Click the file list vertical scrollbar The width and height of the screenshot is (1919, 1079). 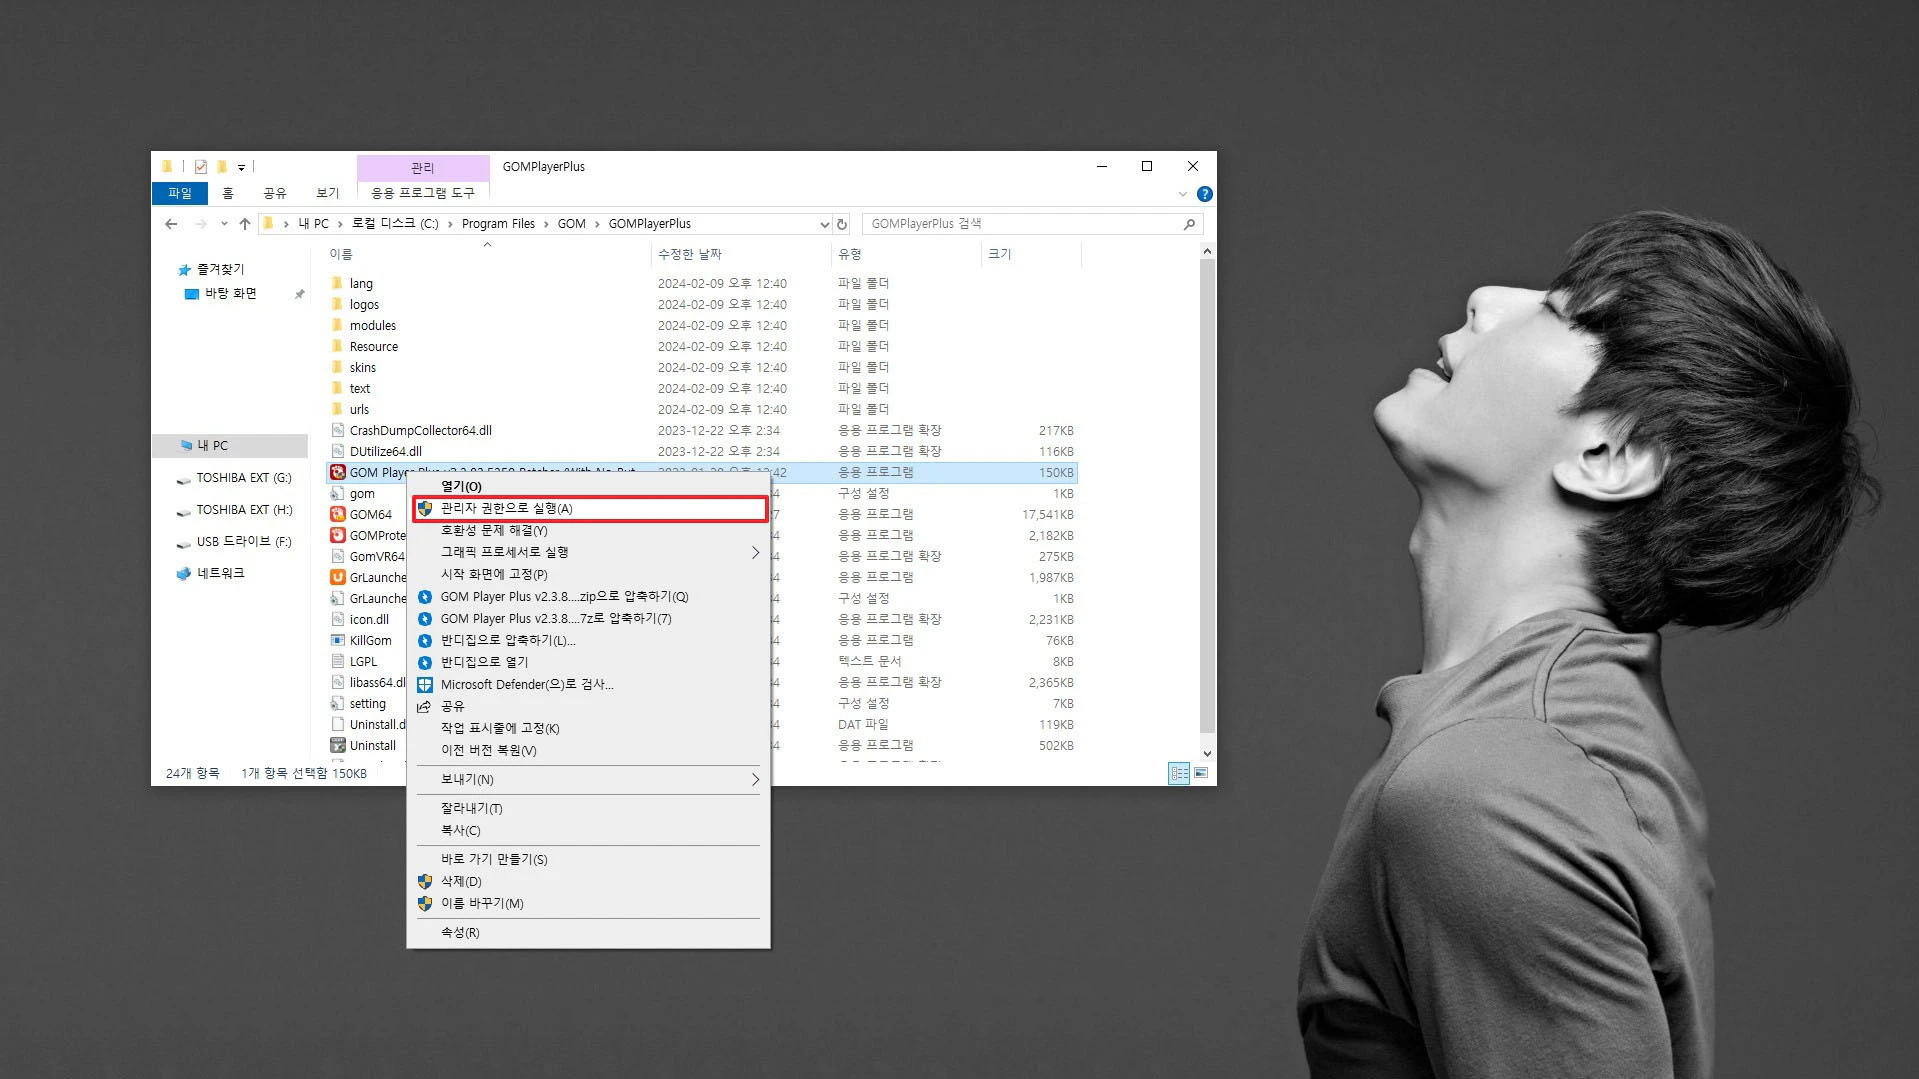coord(1207,494)
